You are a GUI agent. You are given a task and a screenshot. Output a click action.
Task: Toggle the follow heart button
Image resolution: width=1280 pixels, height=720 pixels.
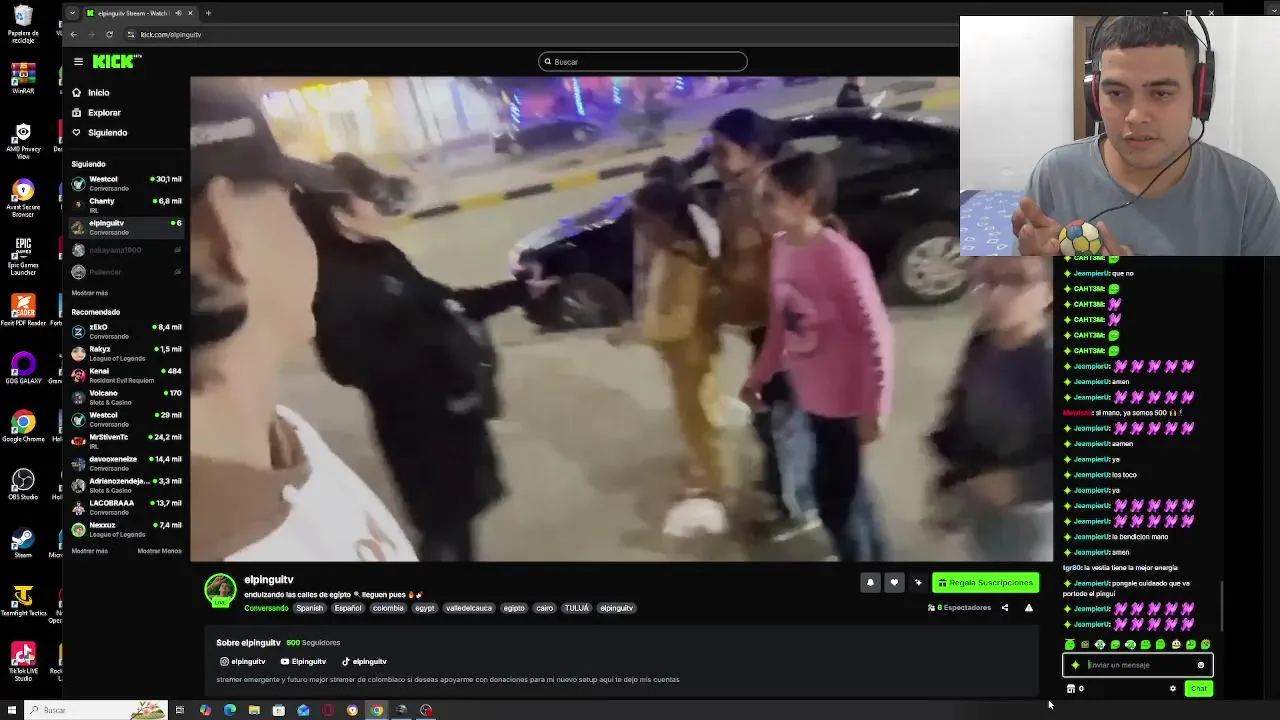tap(894, 583)
